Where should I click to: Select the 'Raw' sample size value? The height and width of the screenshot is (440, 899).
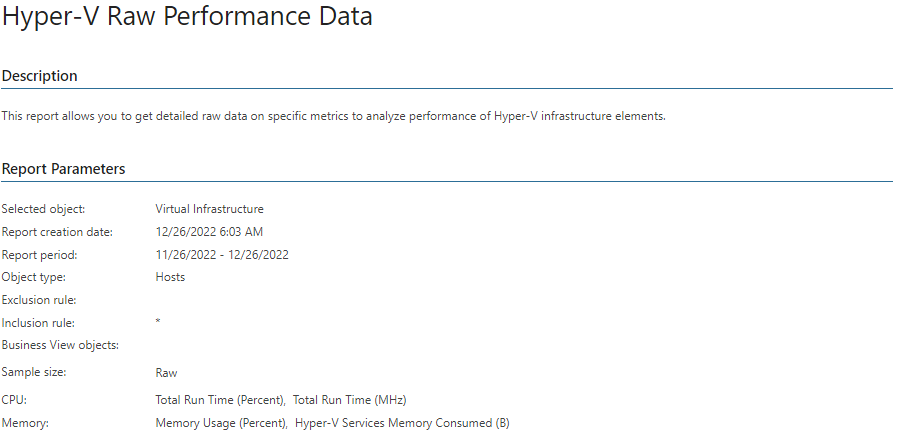(x=166, y=373)
